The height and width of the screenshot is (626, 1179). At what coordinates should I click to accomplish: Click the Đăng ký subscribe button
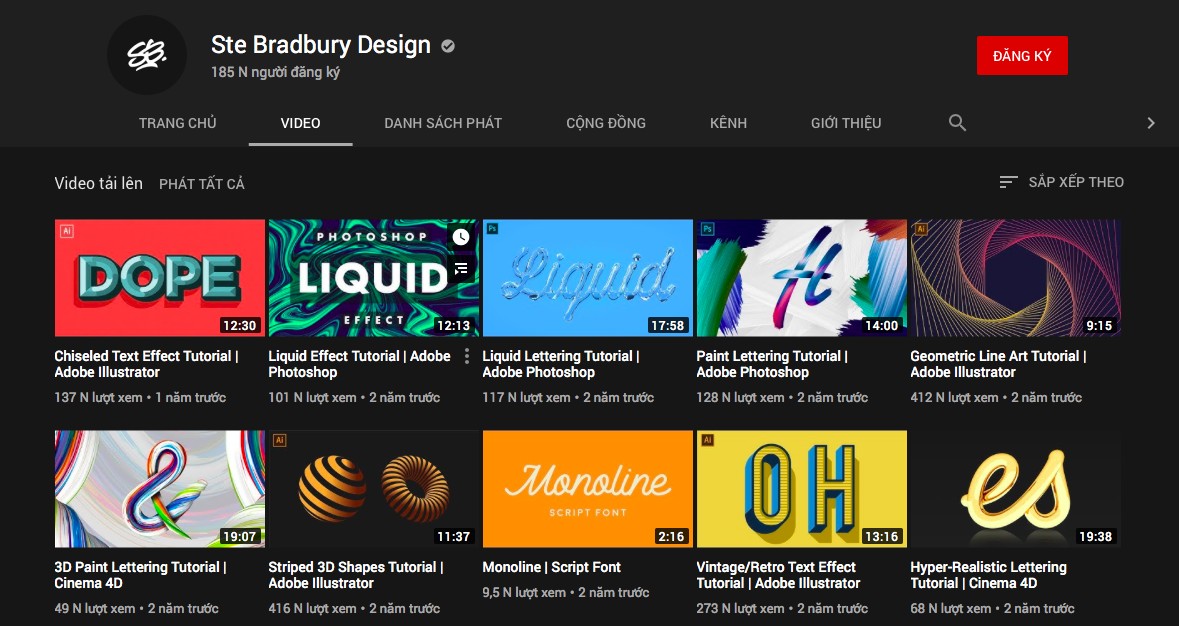(1022, 56)
